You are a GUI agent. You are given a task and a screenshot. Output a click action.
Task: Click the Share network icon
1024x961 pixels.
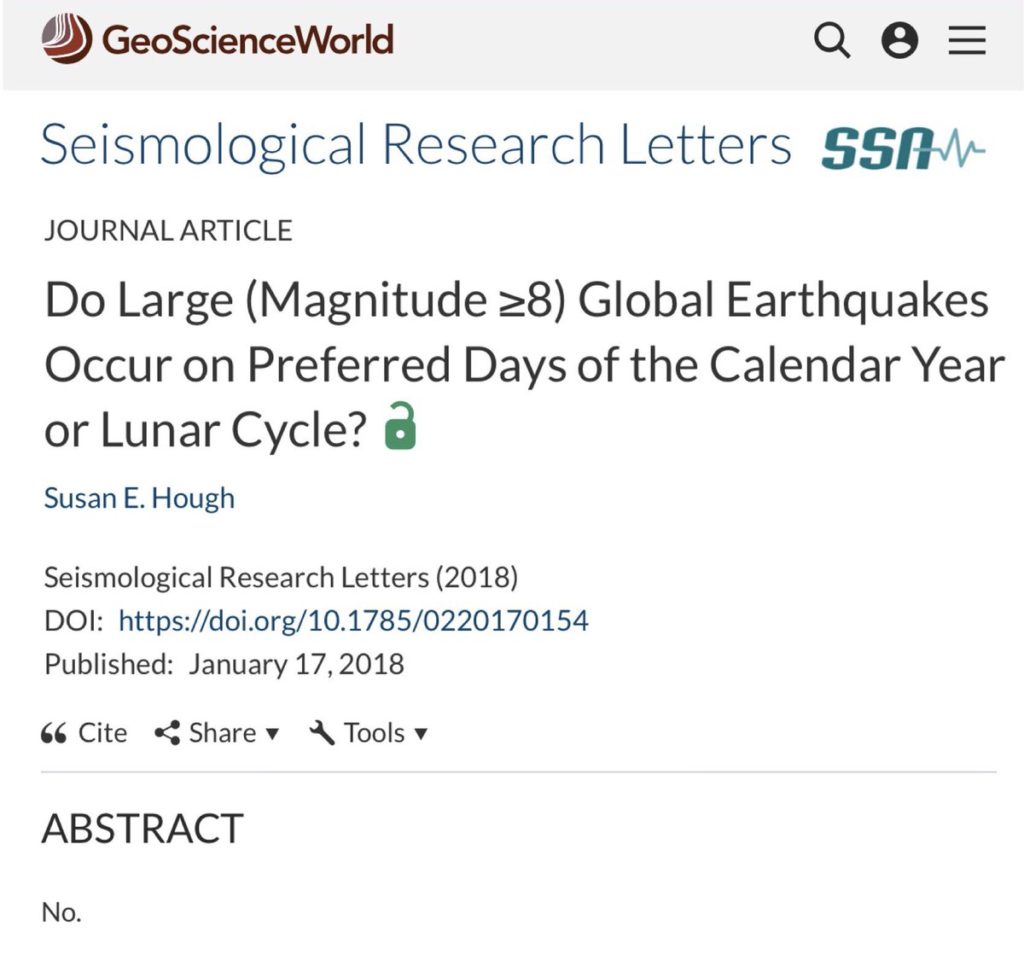pos(167,733)
